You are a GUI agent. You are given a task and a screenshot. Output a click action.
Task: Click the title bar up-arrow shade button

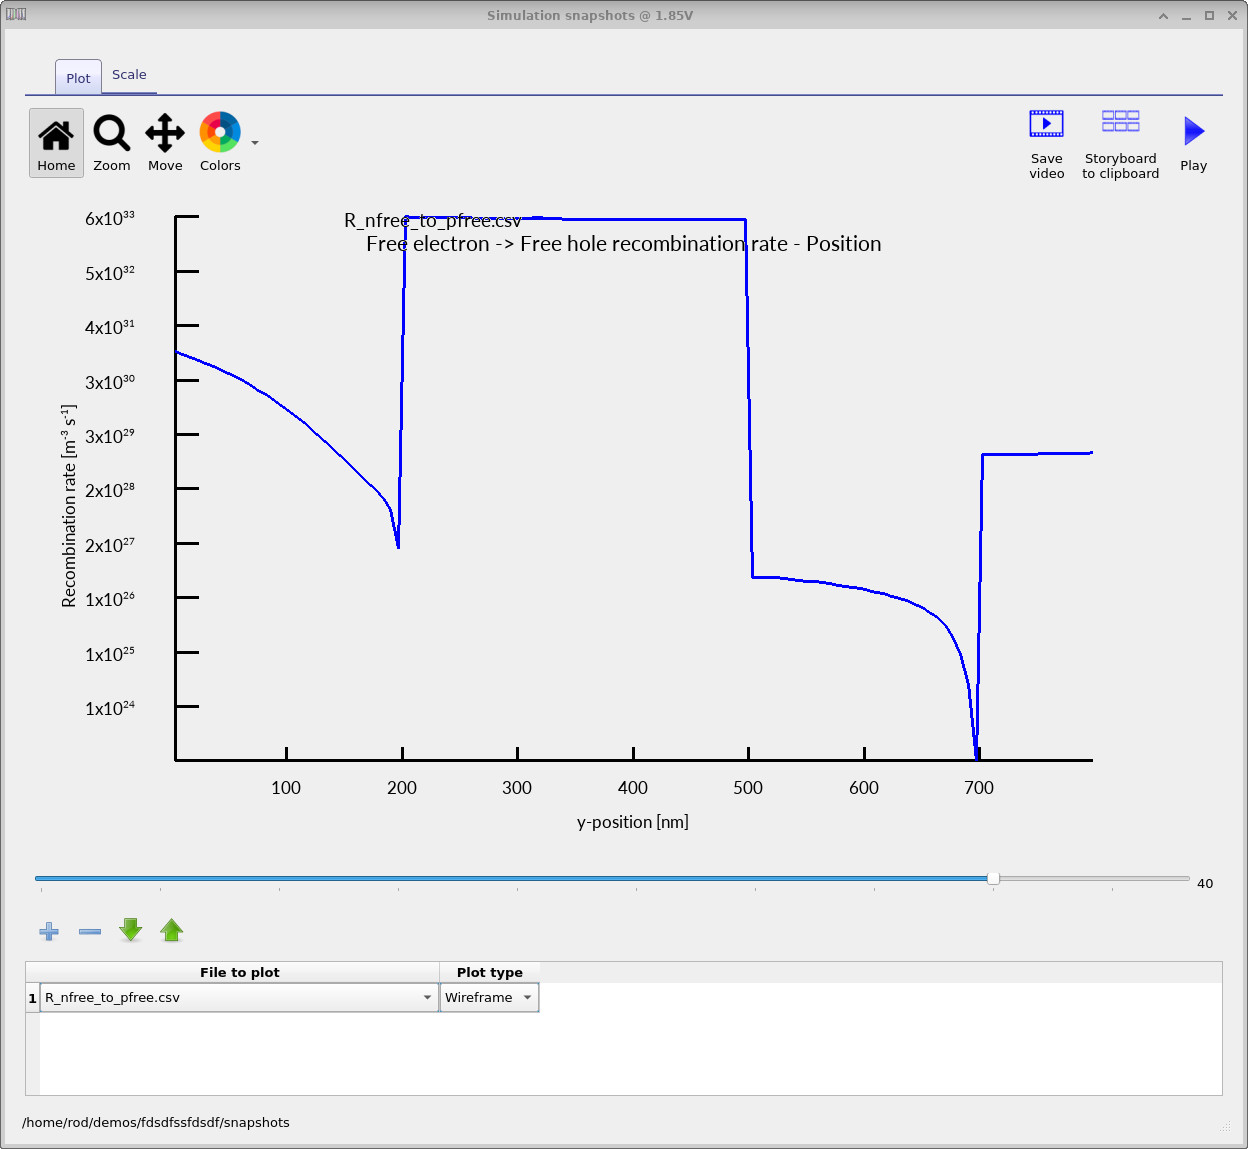(1163, 16)
